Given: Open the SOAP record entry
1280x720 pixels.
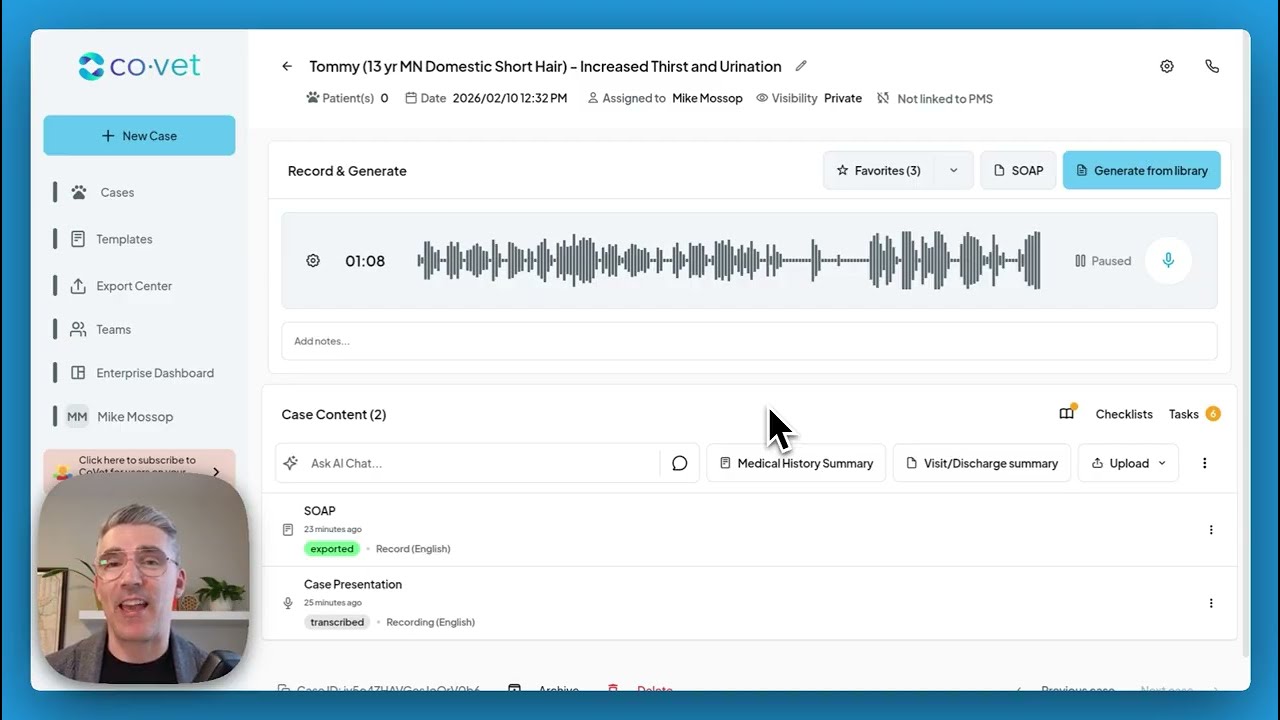Looking at the screenshot, I should pyautogui.click(x=749, y=530).
